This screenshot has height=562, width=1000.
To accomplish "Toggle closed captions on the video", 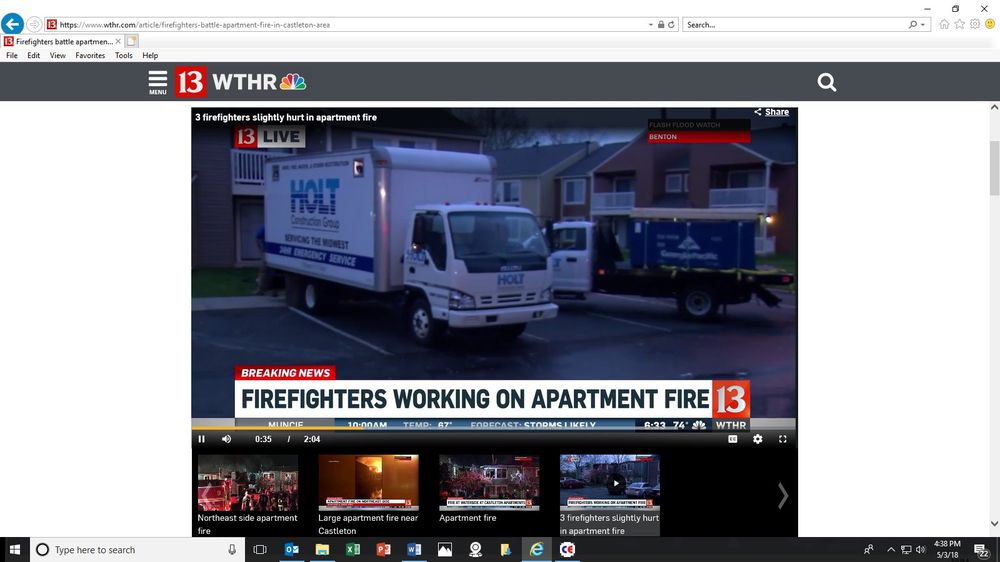I will 732,439.
